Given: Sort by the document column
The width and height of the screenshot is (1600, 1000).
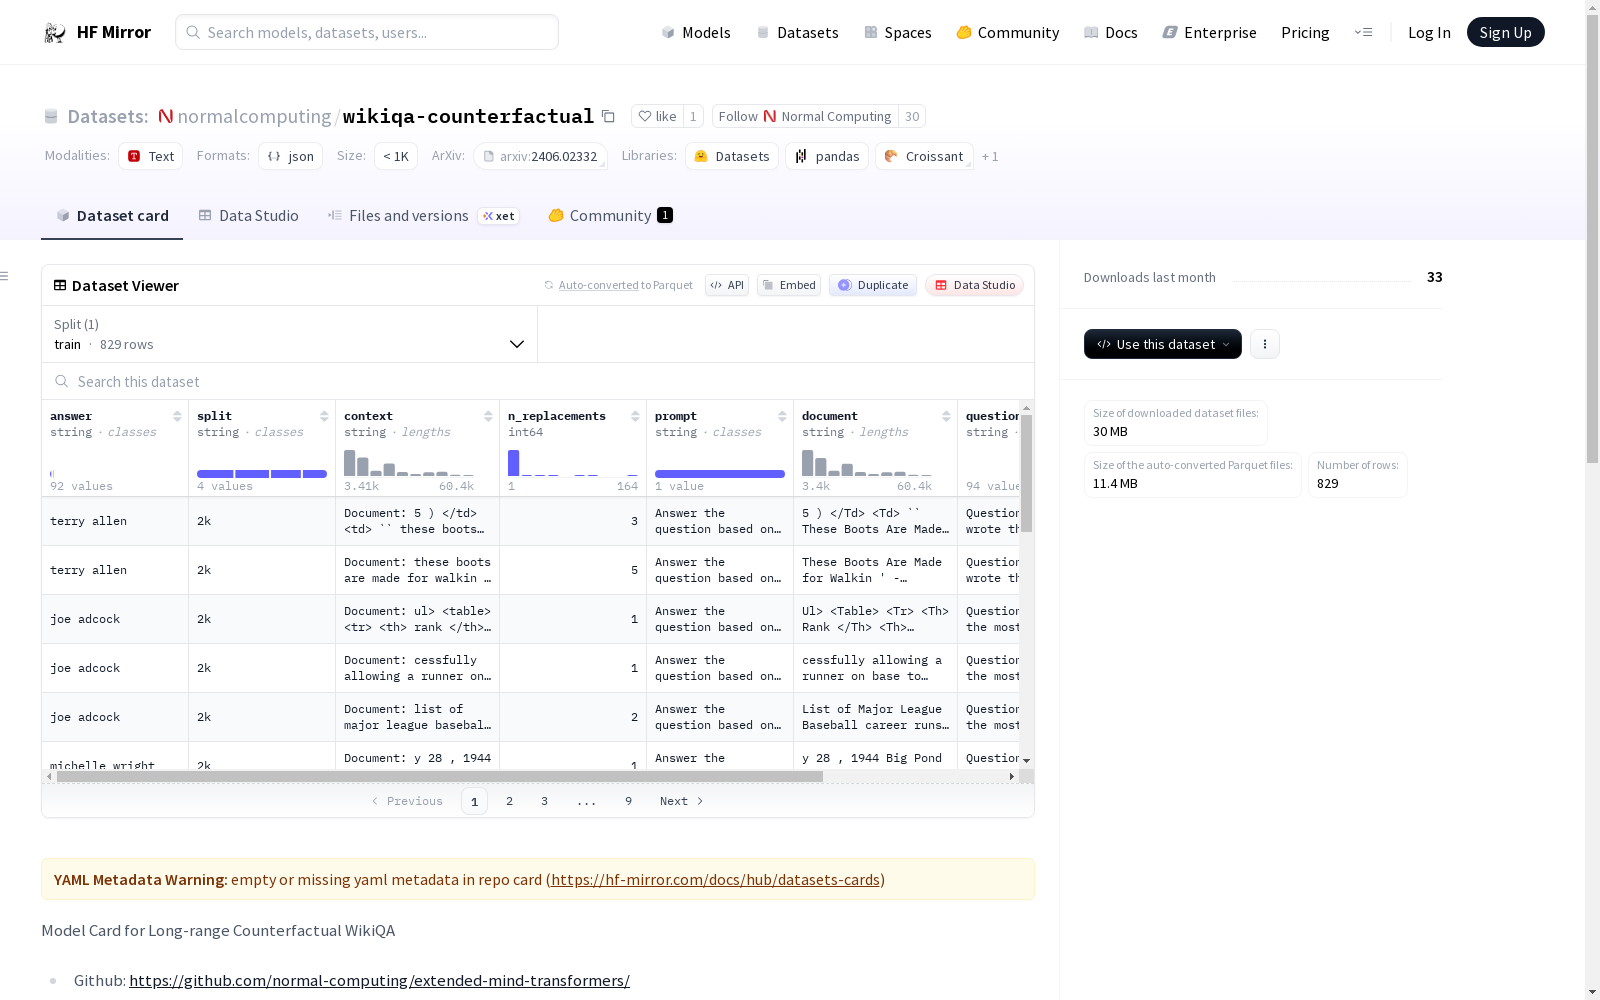Looking at the screenshot, I should [946, 416].
